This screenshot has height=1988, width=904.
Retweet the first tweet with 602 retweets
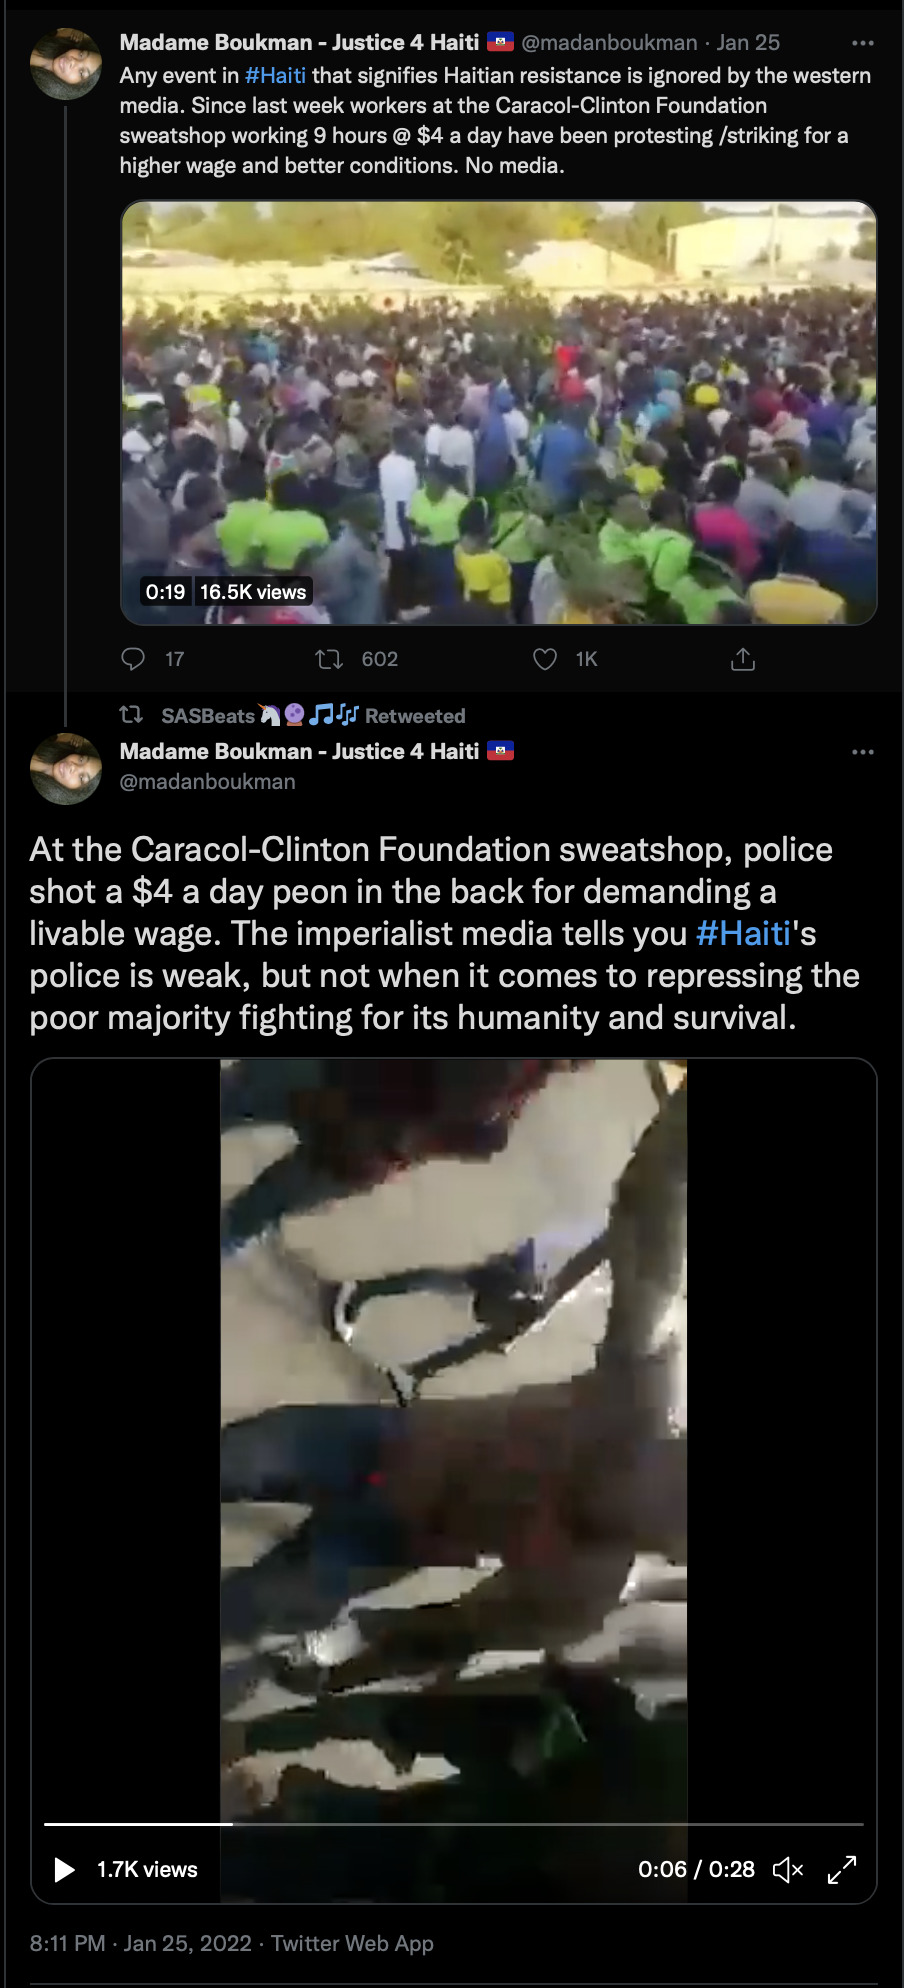pos(329,659)
